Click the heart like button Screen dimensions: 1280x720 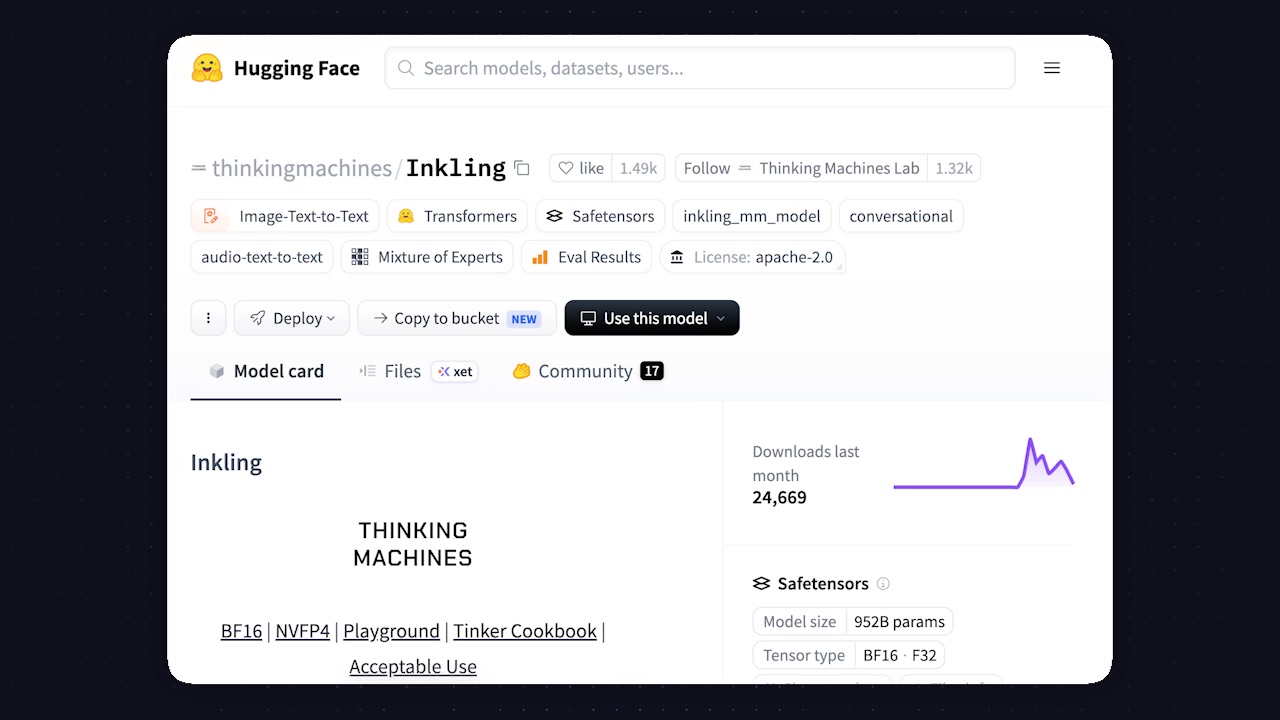click(581, 168)
